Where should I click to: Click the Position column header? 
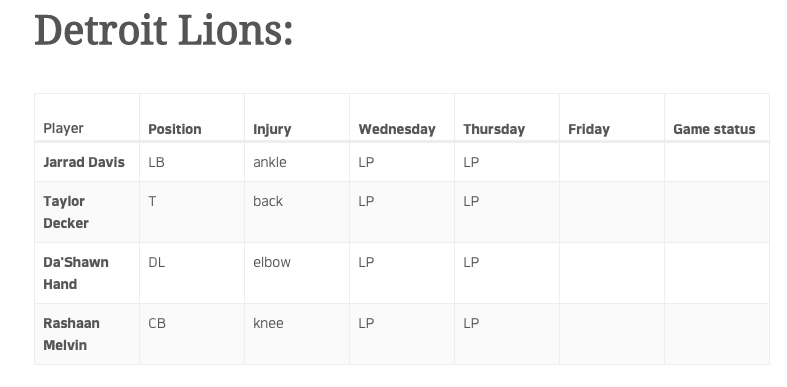(x=175, y=129)
